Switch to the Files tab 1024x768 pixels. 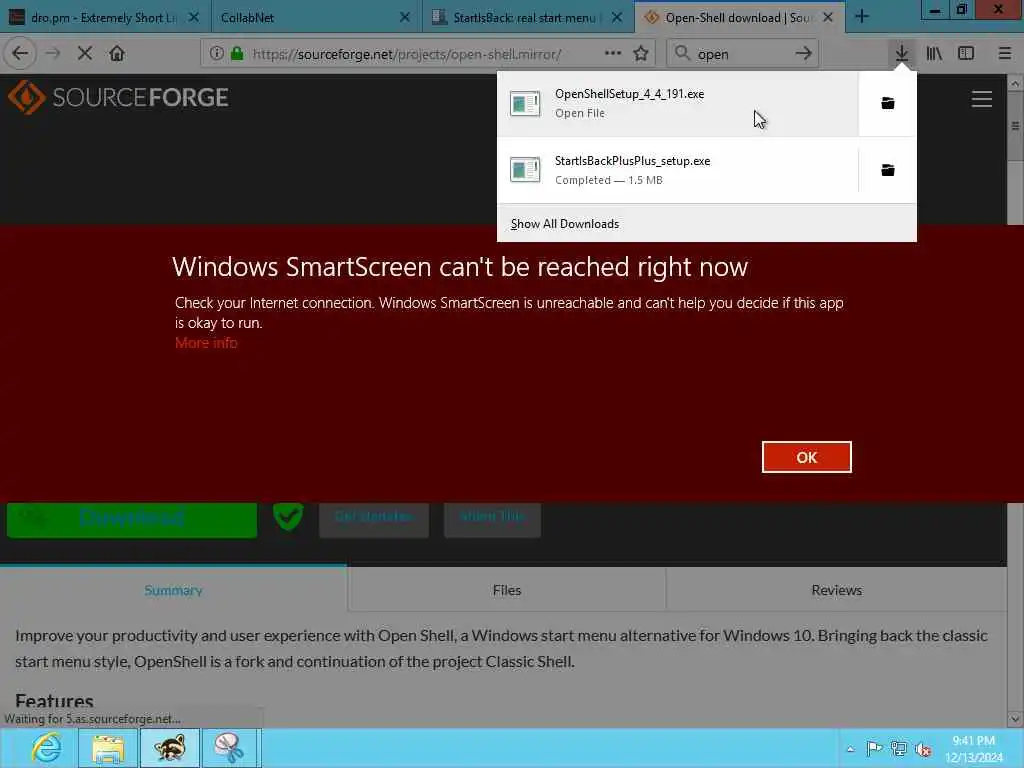click(x=507, y=590)
